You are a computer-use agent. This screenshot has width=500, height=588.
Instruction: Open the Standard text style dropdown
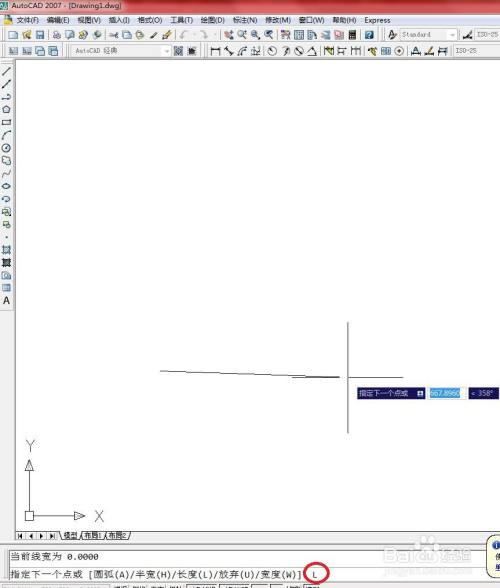click(428, 35)
